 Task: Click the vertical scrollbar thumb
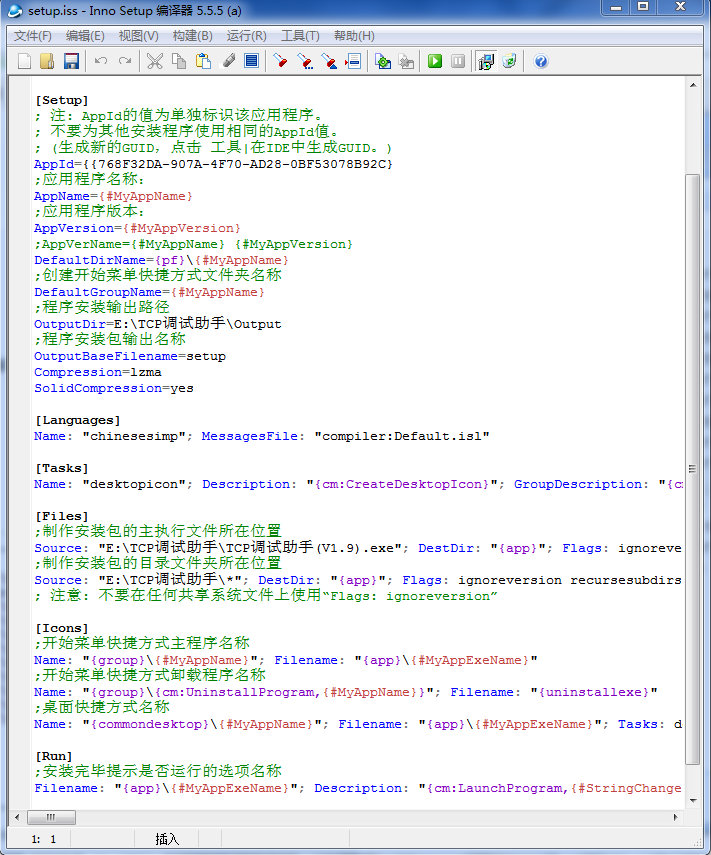point(692,469)
